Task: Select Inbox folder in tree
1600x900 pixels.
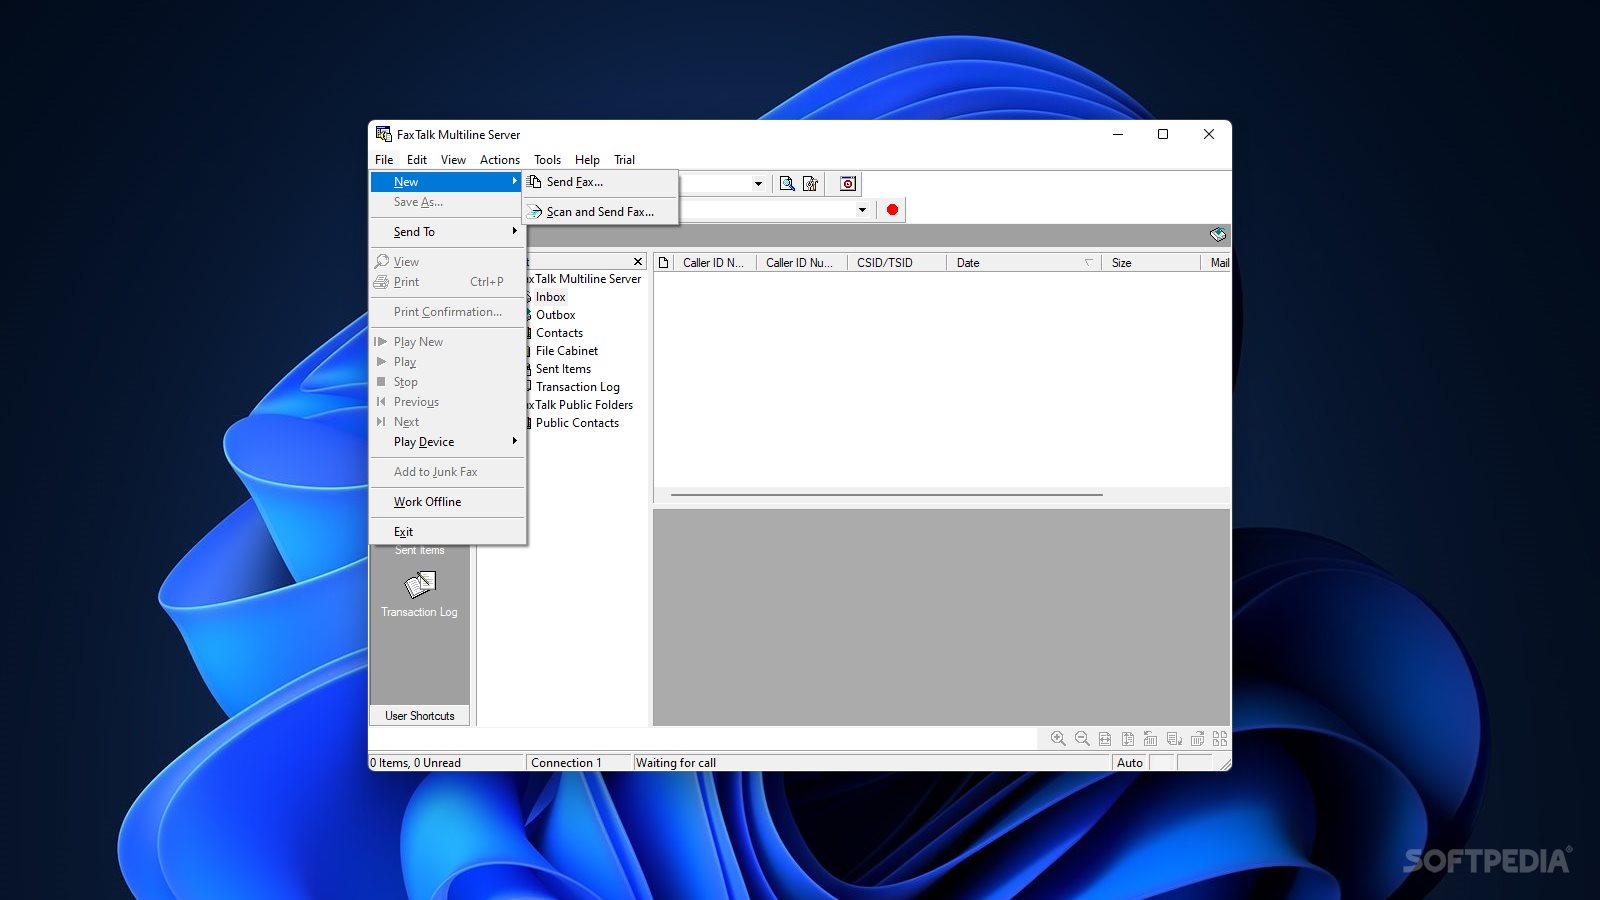Action: pyautogui.click(x=550, y=297)
